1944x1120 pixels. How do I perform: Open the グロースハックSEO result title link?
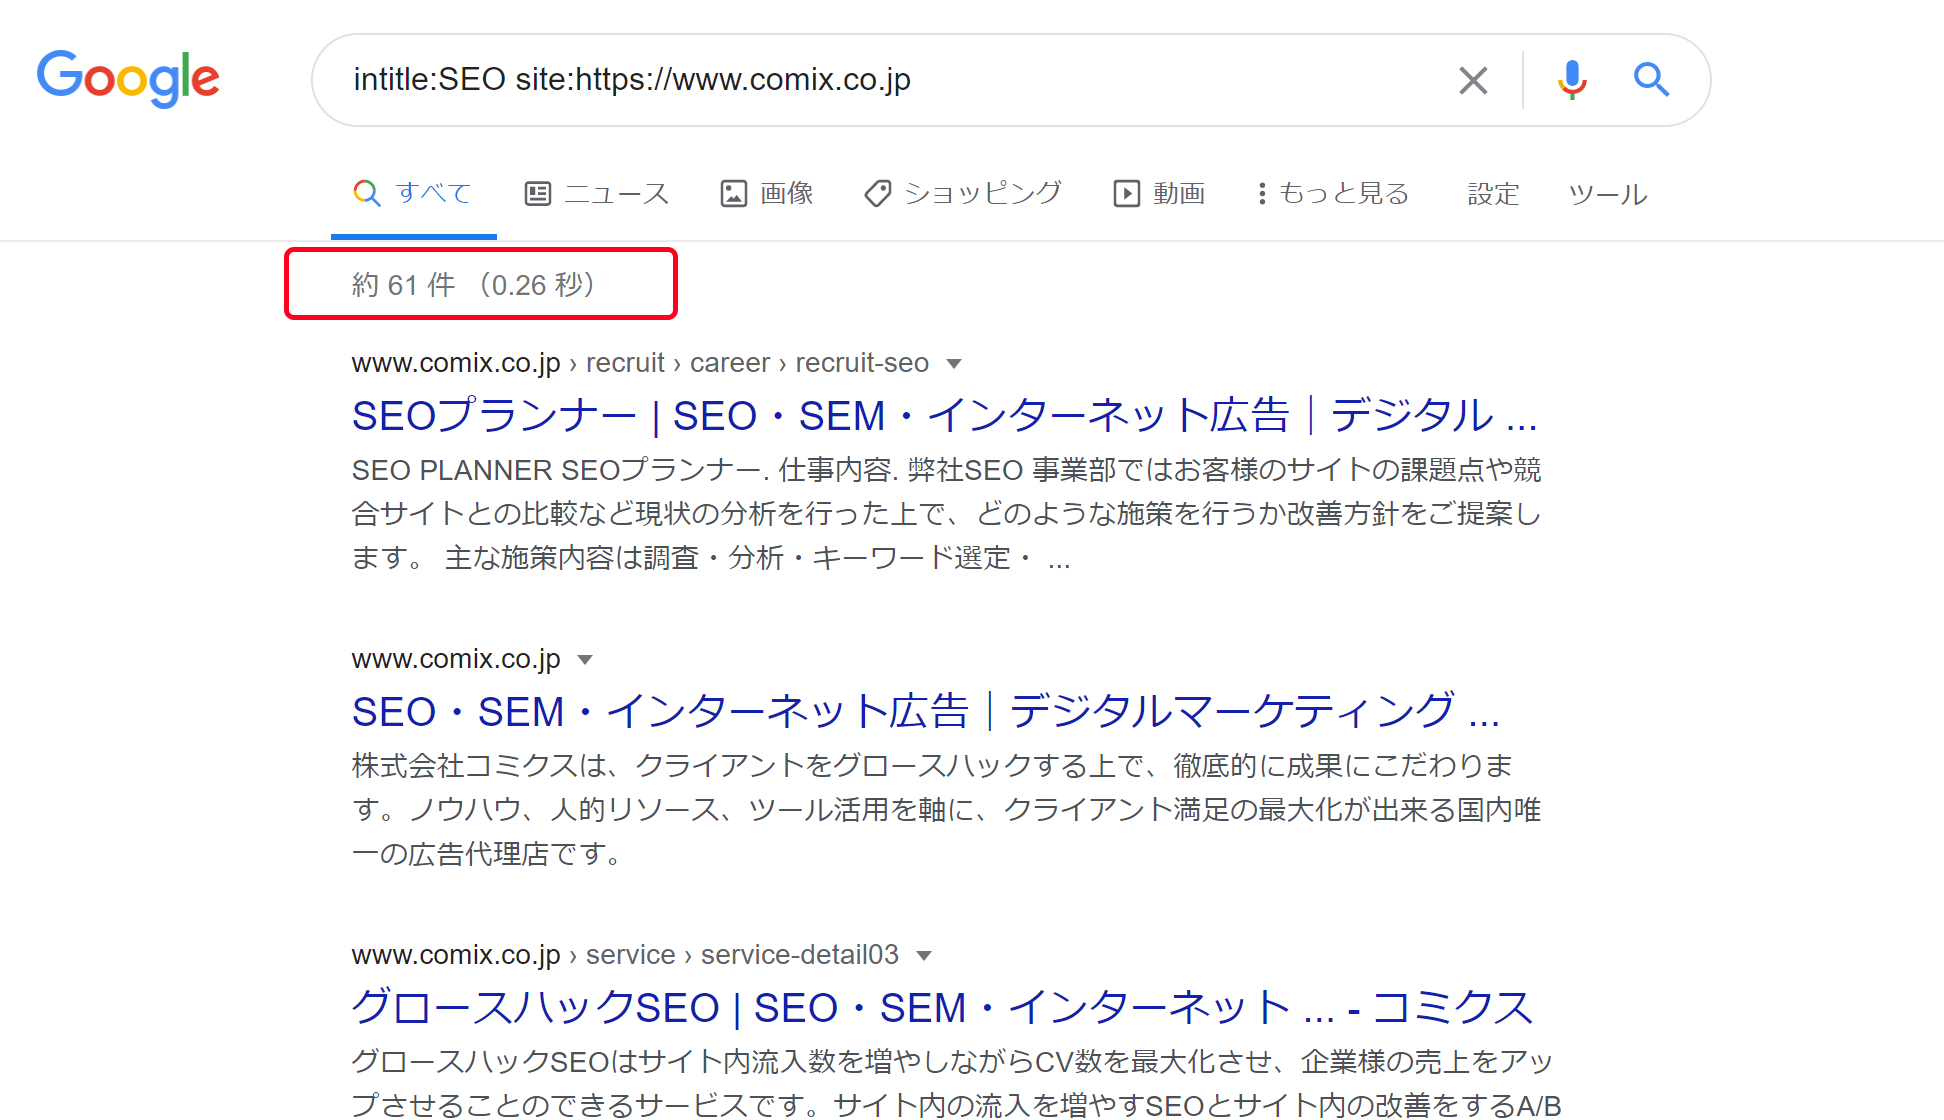tap(942, 1007)
